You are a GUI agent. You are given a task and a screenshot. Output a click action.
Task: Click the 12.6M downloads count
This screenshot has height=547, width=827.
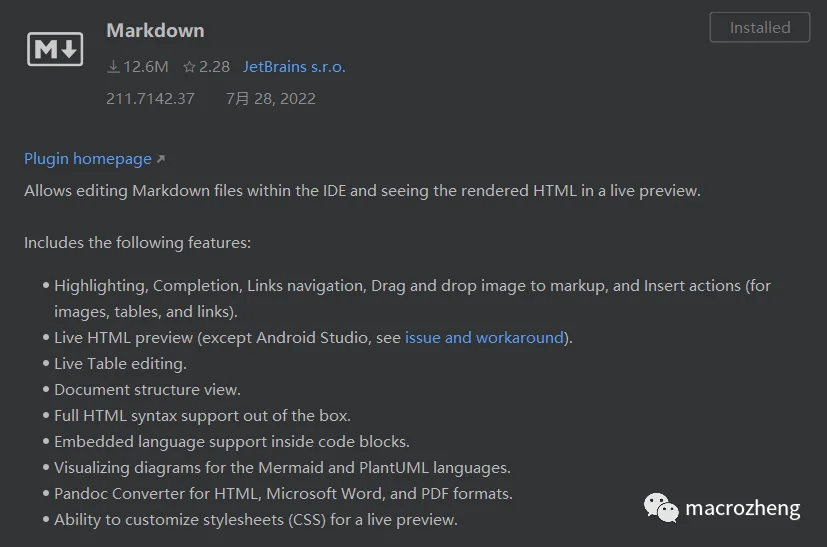coord(146,67)
